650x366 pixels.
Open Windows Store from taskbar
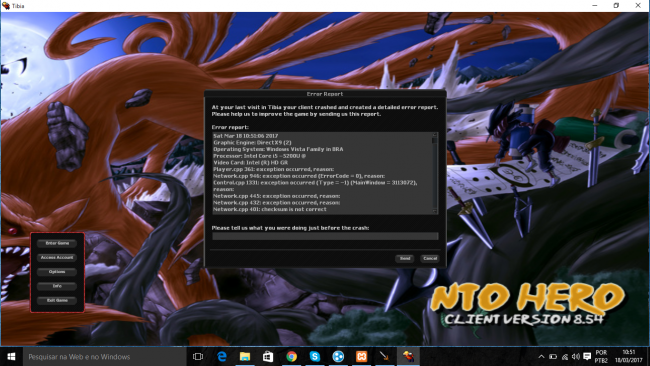pos(268,356)
